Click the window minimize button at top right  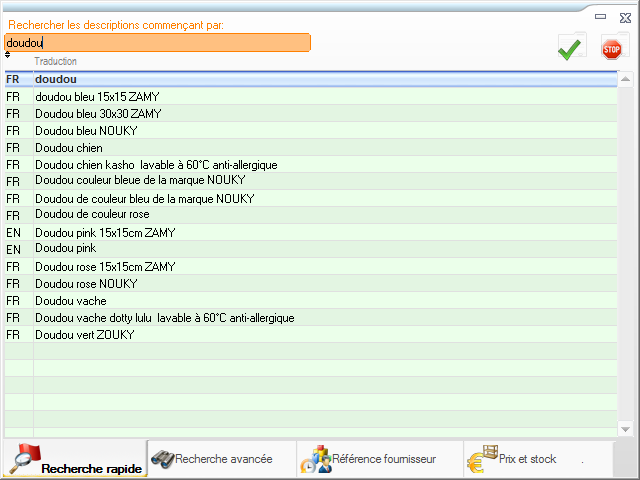[x=600, y=16]
